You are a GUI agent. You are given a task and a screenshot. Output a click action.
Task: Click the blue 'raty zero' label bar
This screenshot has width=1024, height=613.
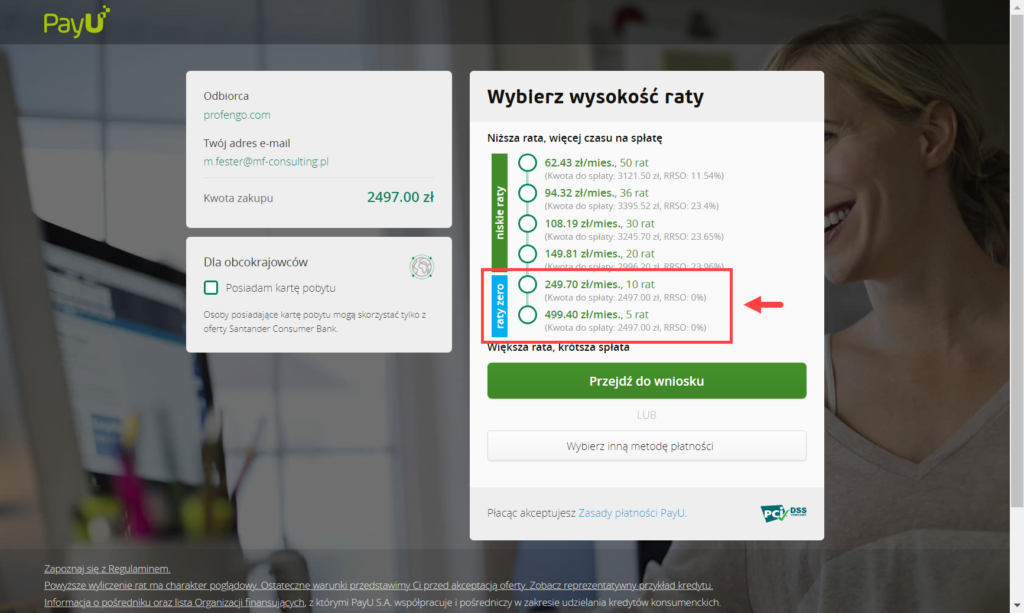click(500, 306)
